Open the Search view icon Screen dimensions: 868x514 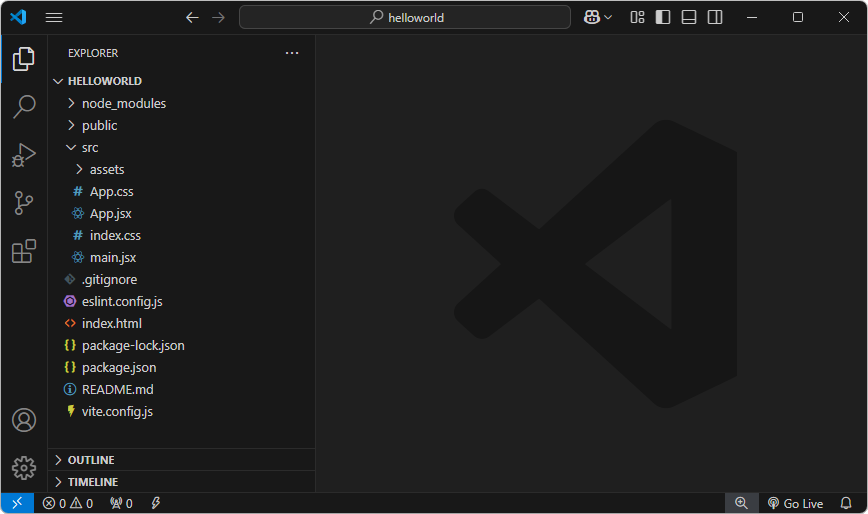click(24, 106)
